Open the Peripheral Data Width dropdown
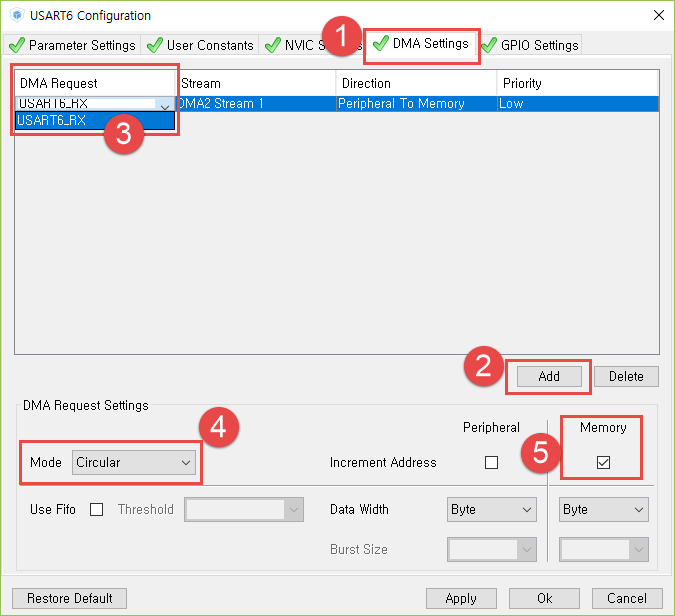 492,509
